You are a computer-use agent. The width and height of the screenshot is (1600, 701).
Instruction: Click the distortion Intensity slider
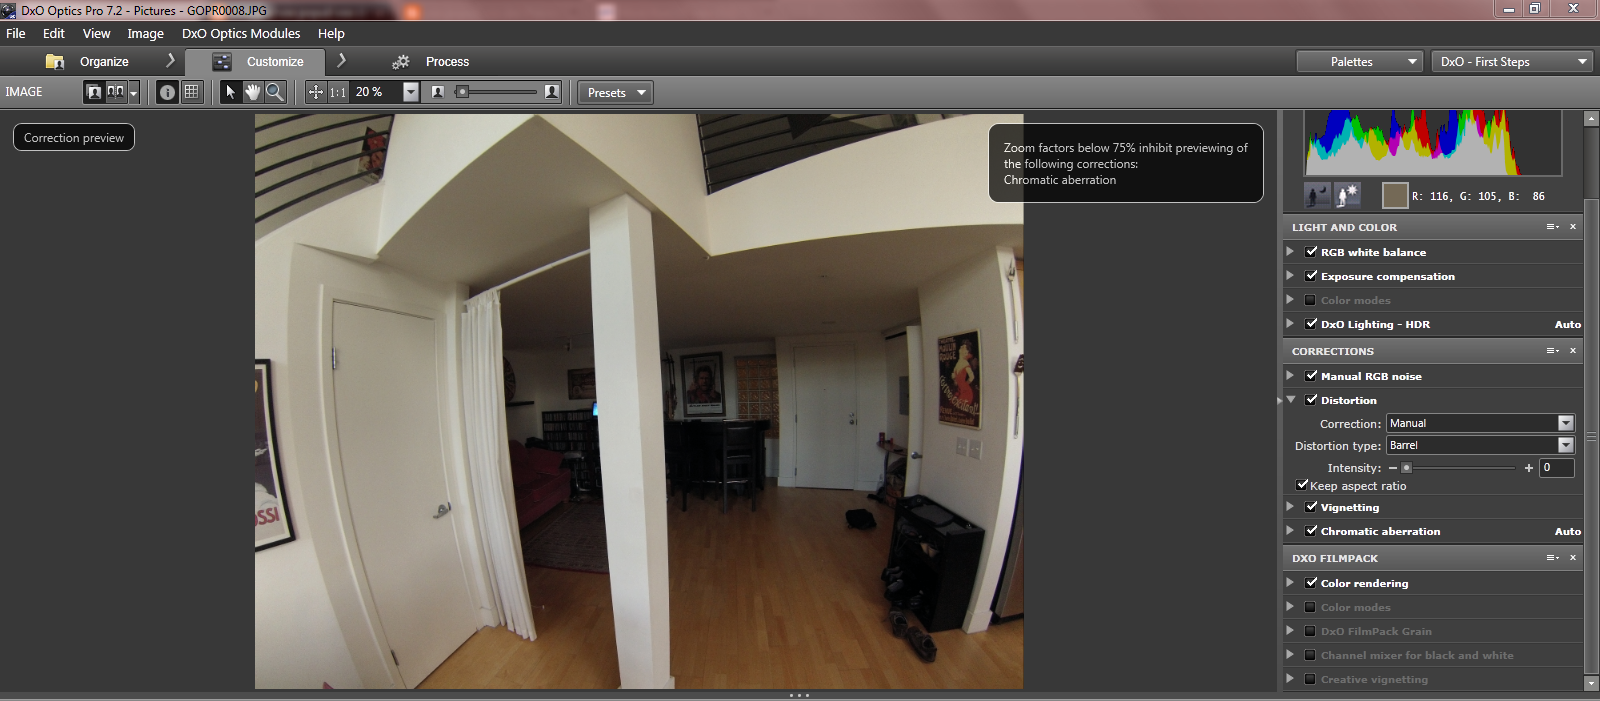point(1460,468)
